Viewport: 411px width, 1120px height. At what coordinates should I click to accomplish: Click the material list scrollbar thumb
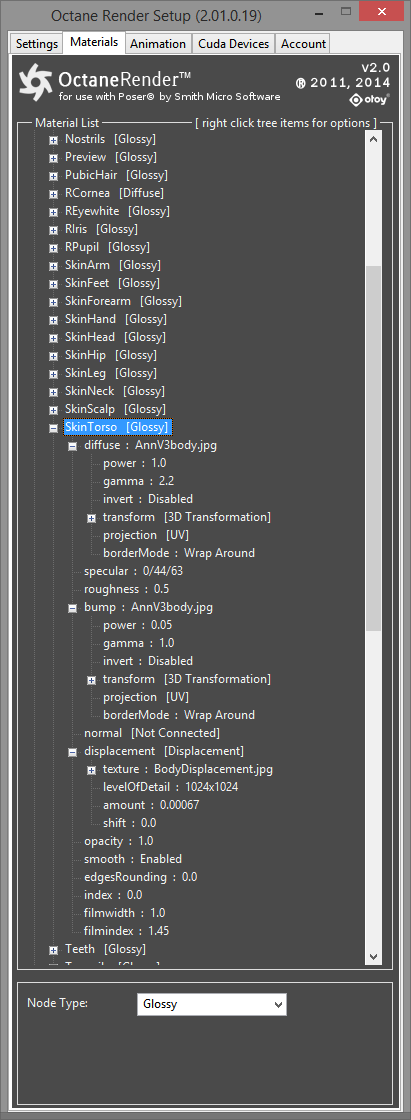(374, 448)
